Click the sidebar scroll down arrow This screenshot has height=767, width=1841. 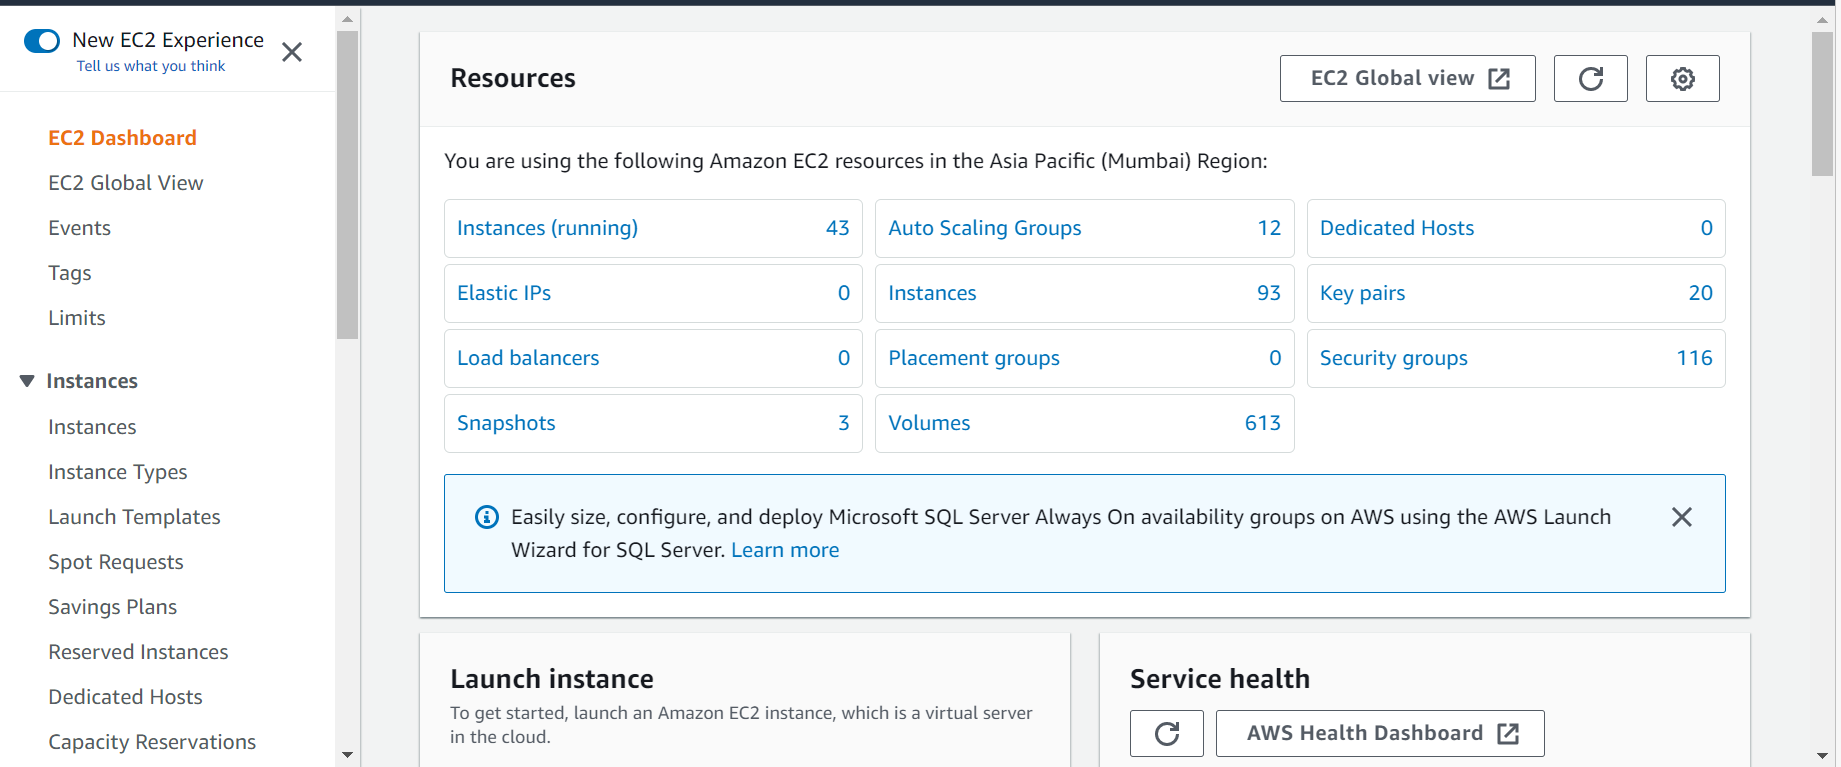pos(347,755)
